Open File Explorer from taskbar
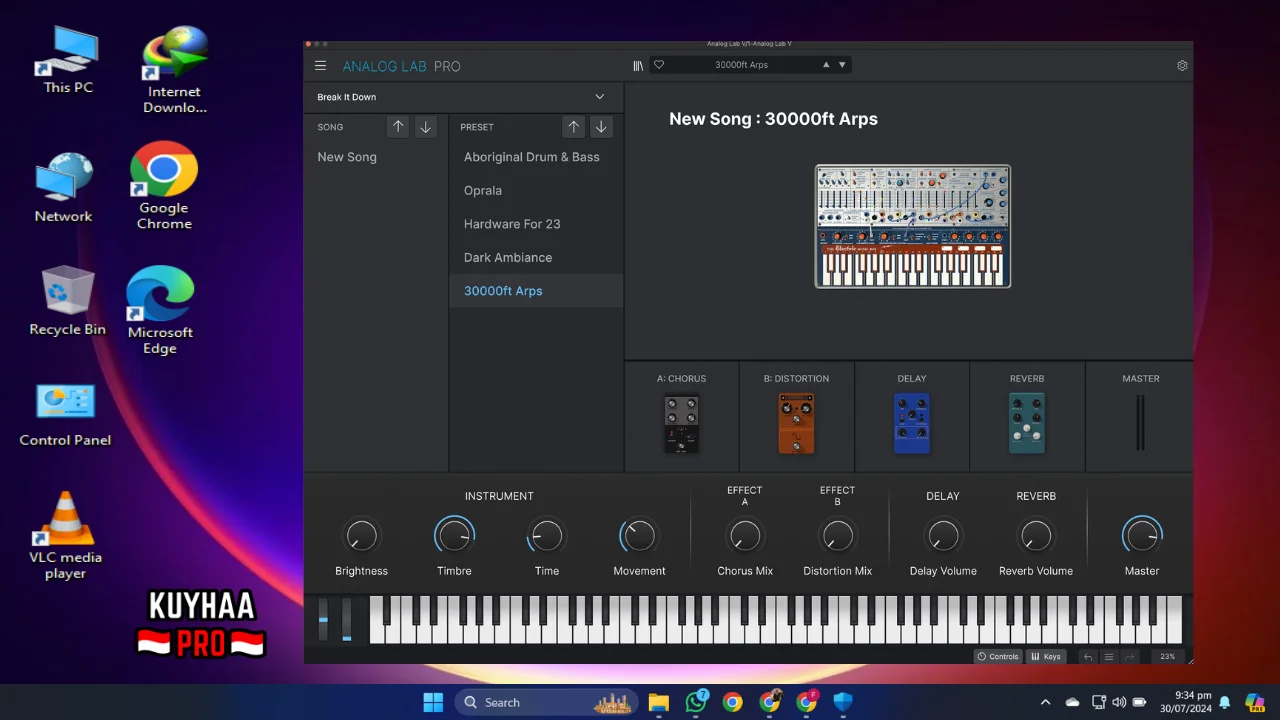This screenshot has height=720, width=1280. click(x=658, y=702)
